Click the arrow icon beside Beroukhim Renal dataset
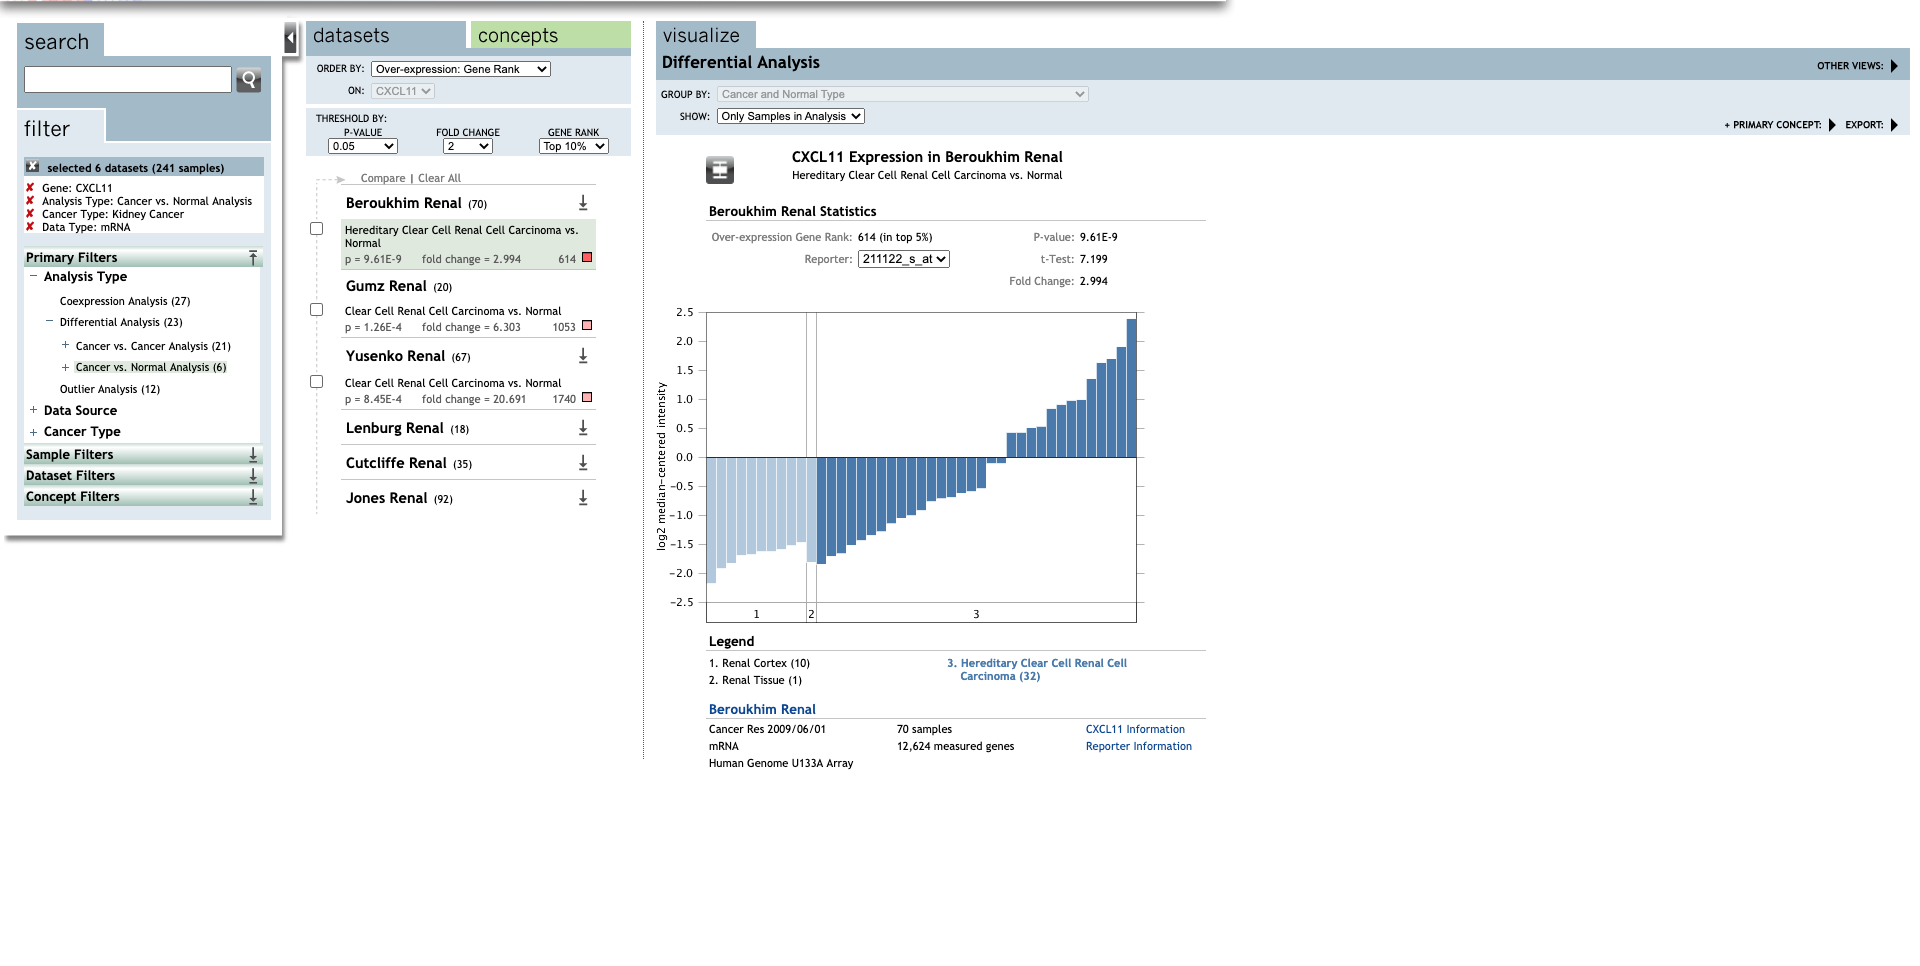 (x=583, y=203)
